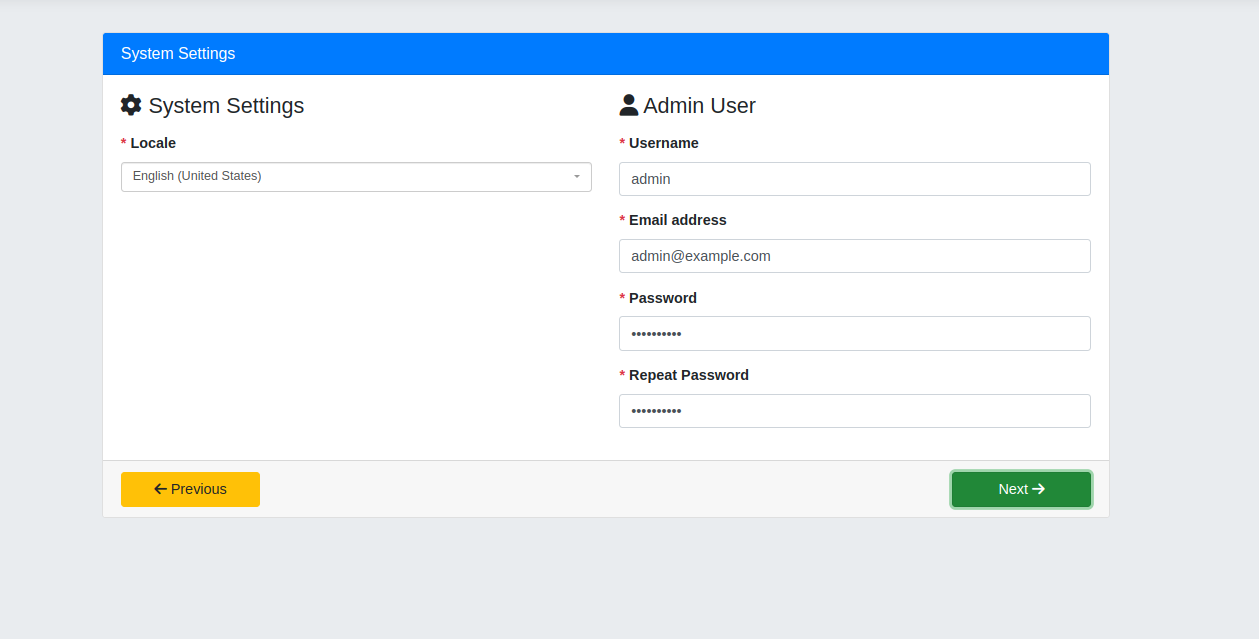This screenshot has width=1259, height=639.
Task: Go back using the yellow Previous button
Action: [x=190, y=489]
